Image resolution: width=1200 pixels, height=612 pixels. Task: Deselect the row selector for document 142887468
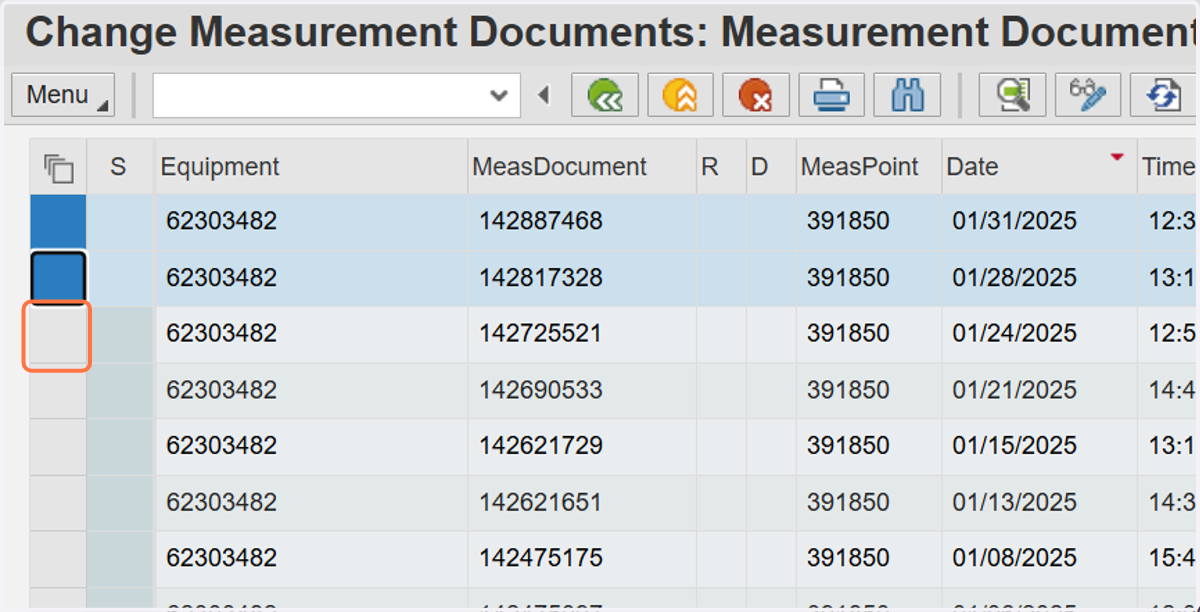(x=59, y=222)
